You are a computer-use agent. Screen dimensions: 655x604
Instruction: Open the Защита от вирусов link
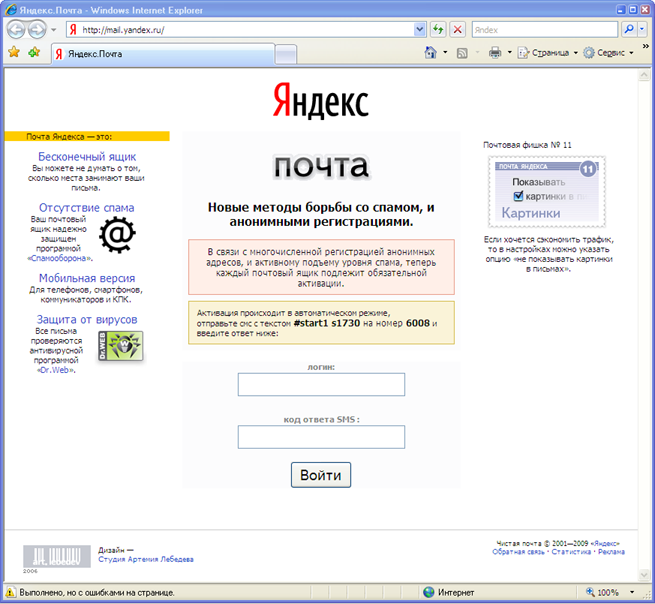pos(87,320)
